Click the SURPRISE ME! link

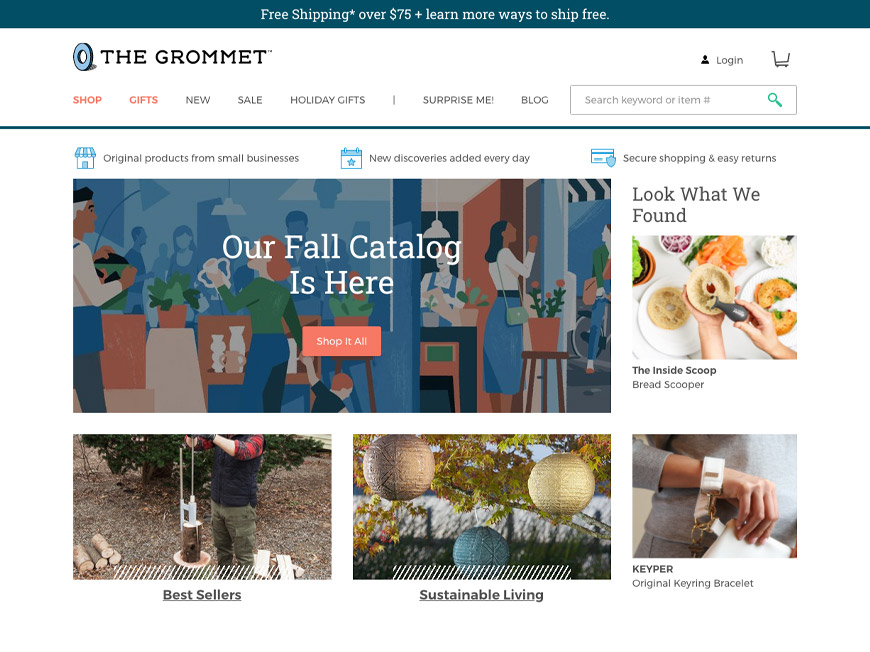pos(458,100)
